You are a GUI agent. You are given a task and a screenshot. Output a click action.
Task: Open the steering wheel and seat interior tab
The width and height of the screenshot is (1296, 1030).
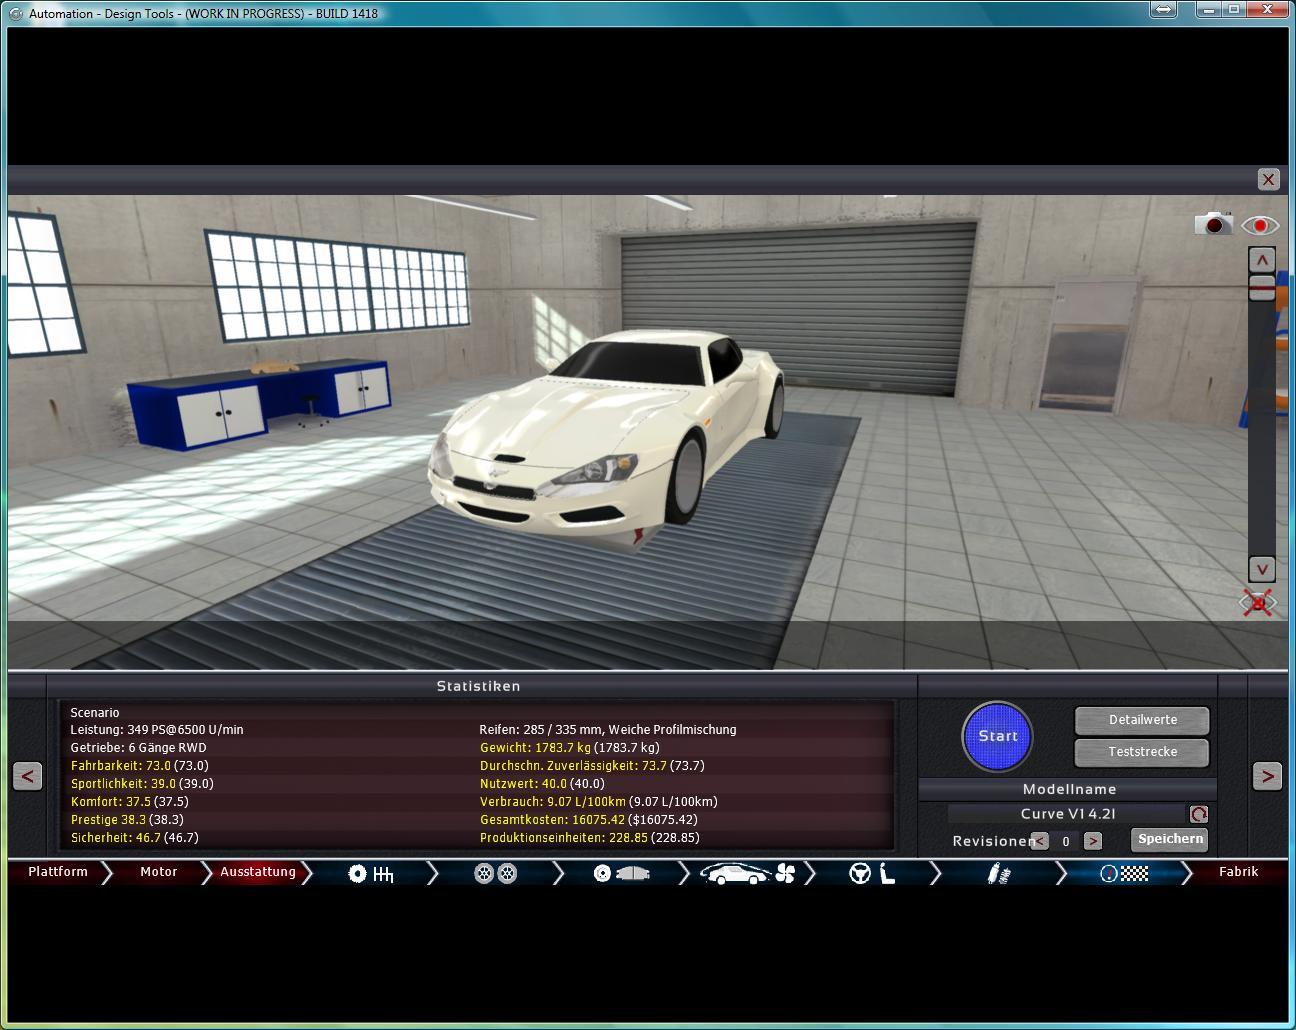point(871,874)
